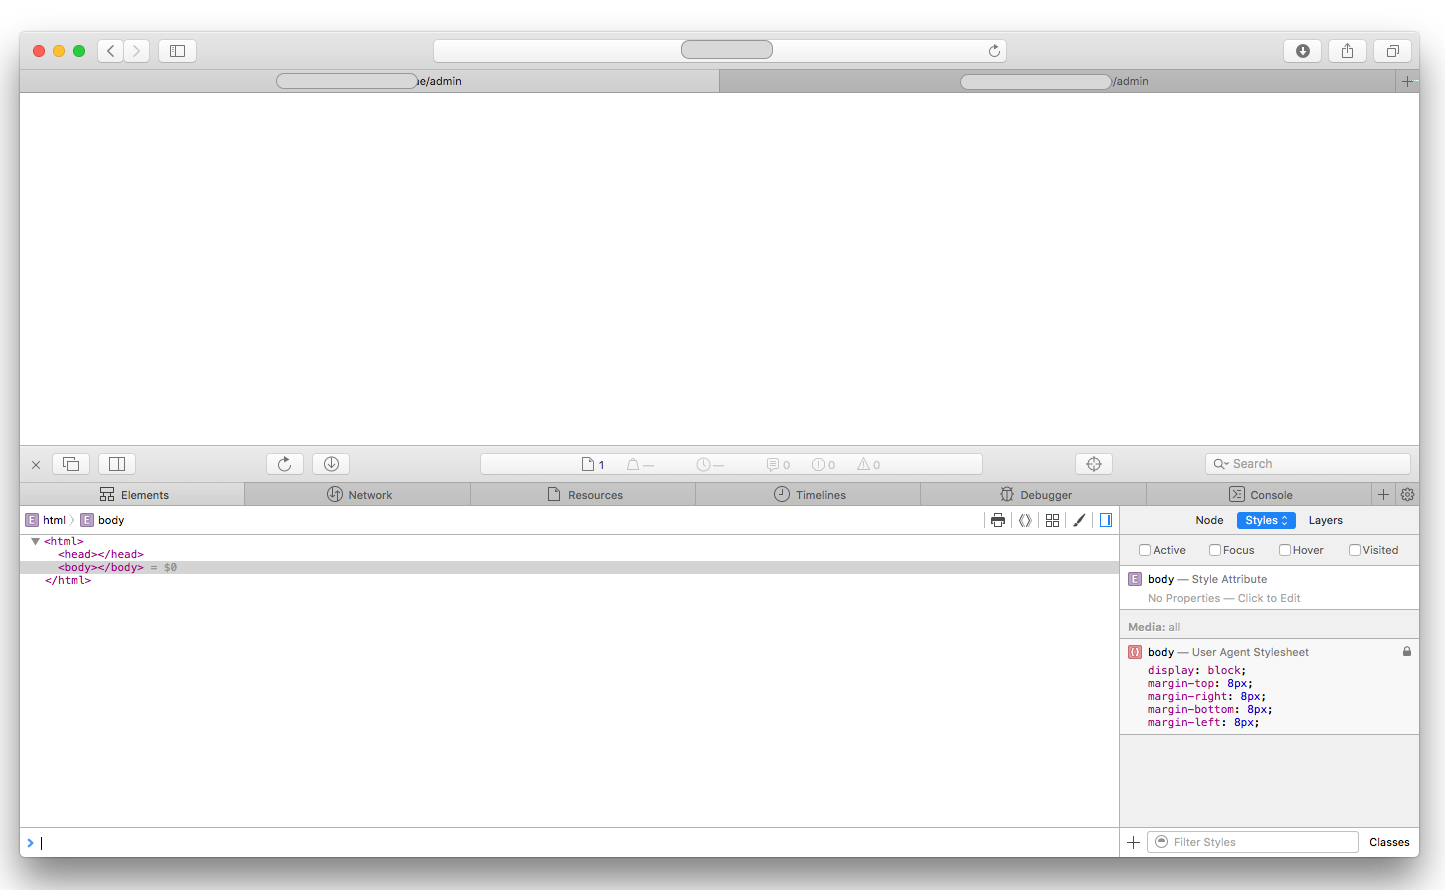The height and width of the screenshot is (890, 1445).
Task: Switch to the Timelines tab
Action: [808, 494]
